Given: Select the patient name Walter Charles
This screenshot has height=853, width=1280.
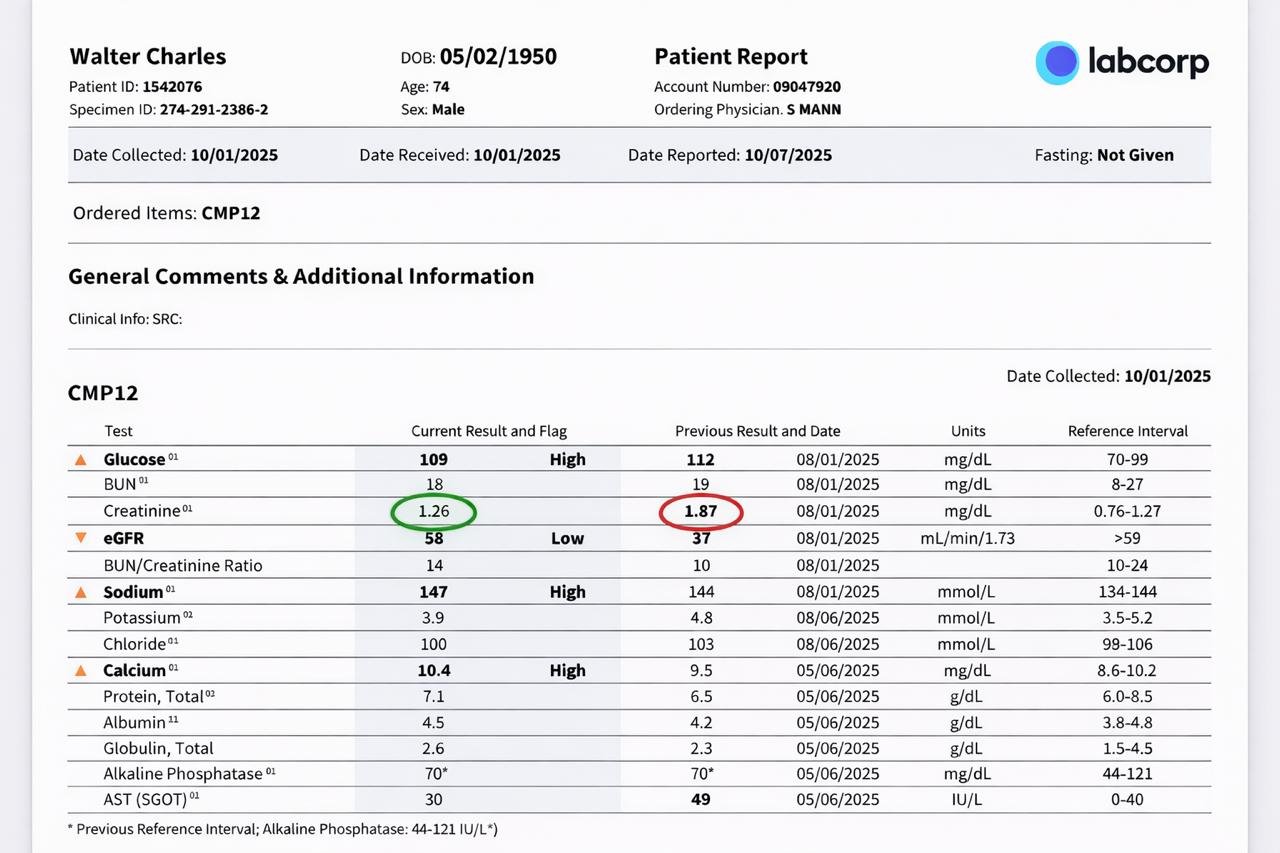Looking at the screenshot, I should (x=147, y=57).
